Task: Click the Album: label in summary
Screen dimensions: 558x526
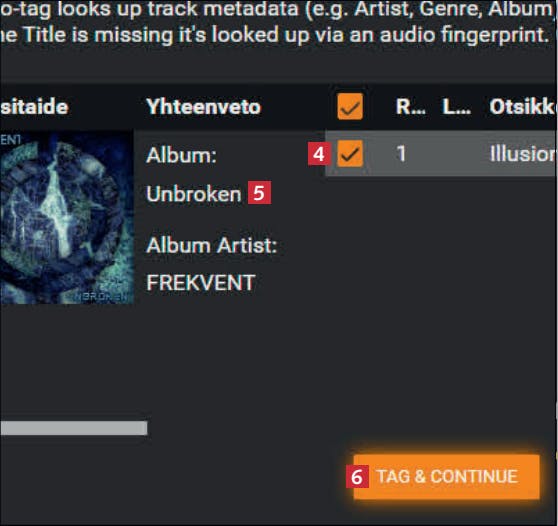Action: click(x=181, y=156)
